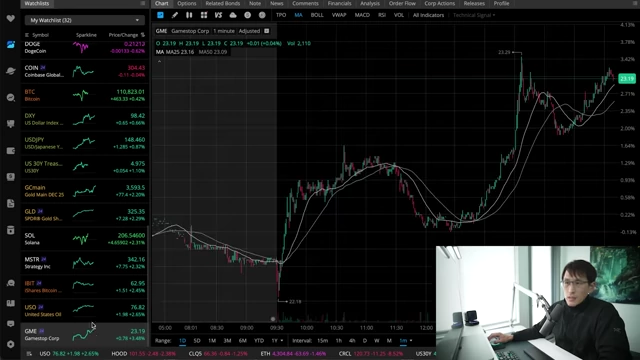Expand the 1Y range dropdown
Screen dimensions: 640x360
[x=277, y=340]
